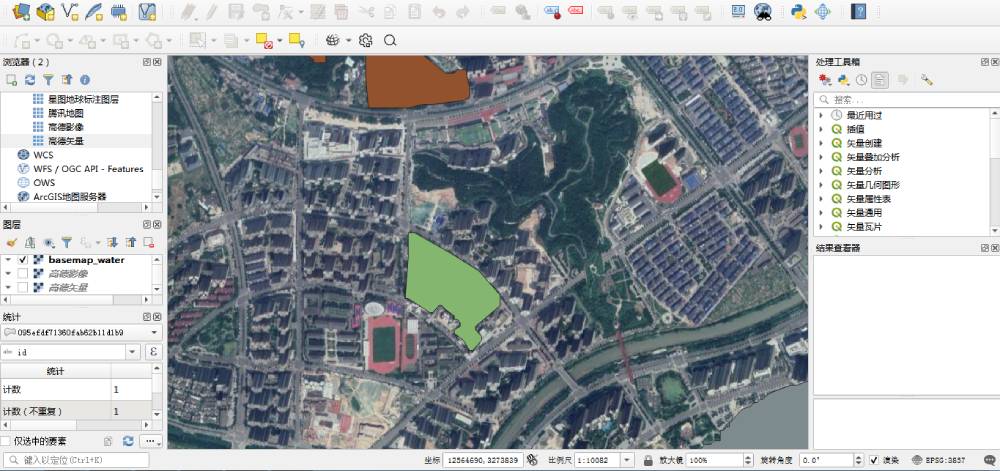This screenshot has height=471, width=1000.
Task: Open the Python console
Action: tap(798, 12)
